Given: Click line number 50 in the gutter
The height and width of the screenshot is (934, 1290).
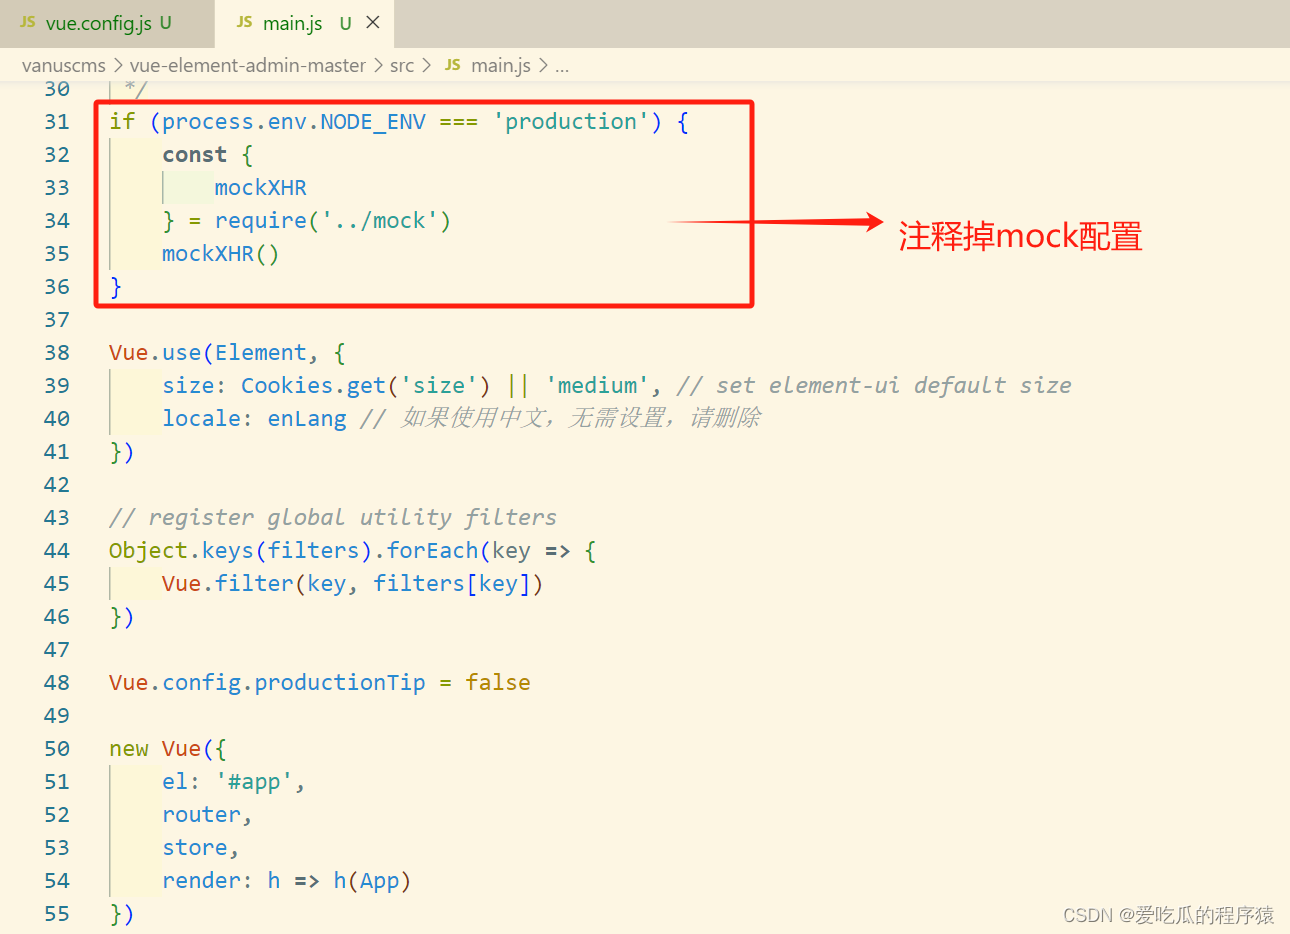Looking at the screenshot, I should (x=57, y=748).
